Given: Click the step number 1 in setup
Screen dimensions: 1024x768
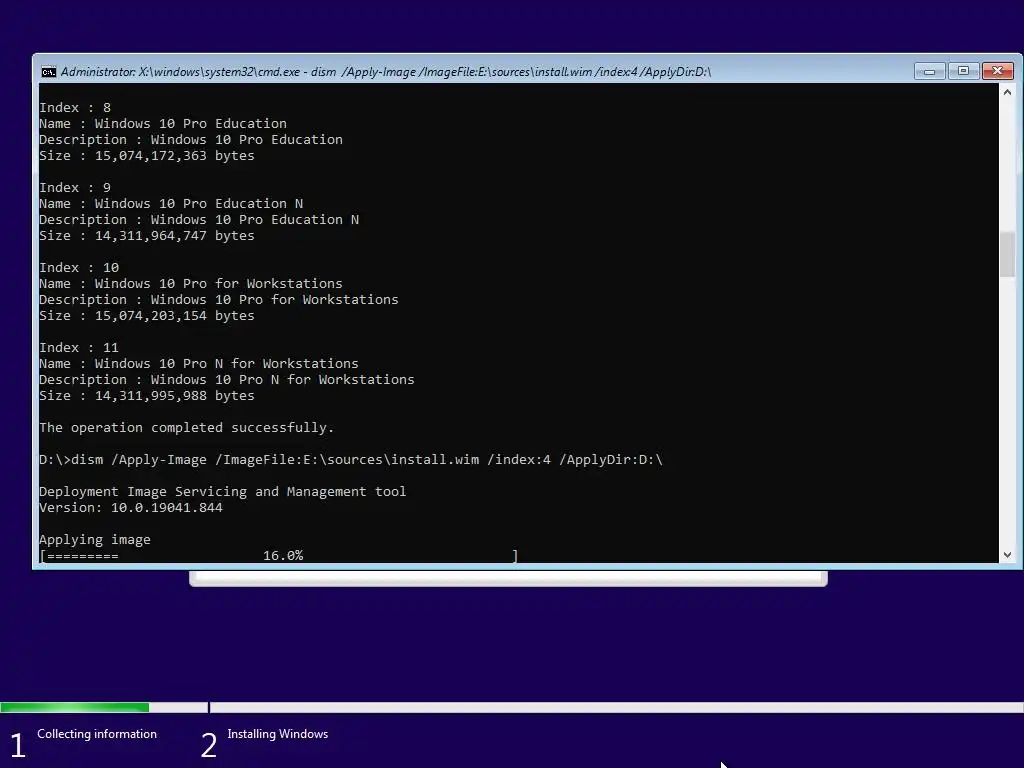Looking at the screenshot, I should click(x=18, y=746).
